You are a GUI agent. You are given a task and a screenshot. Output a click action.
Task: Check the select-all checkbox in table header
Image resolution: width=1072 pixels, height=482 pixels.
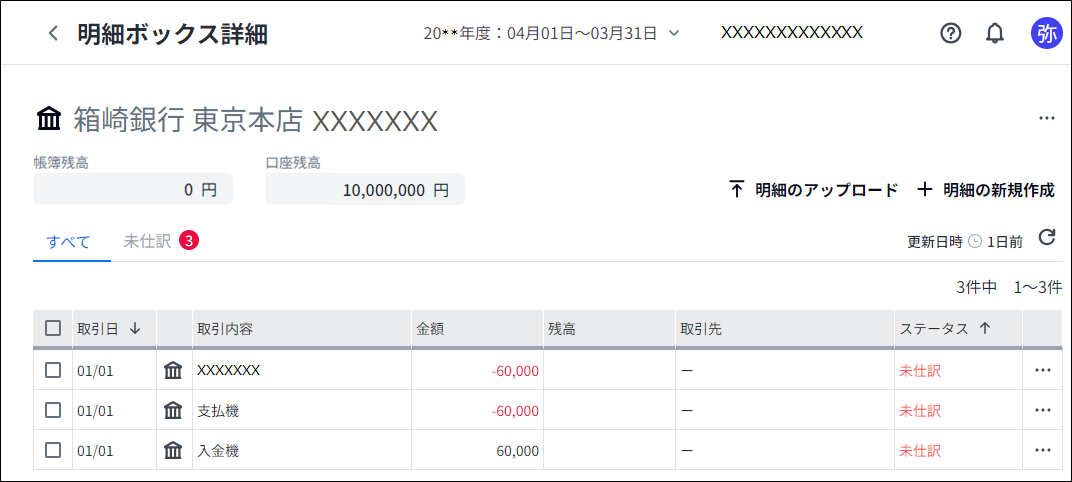point(53,328)
